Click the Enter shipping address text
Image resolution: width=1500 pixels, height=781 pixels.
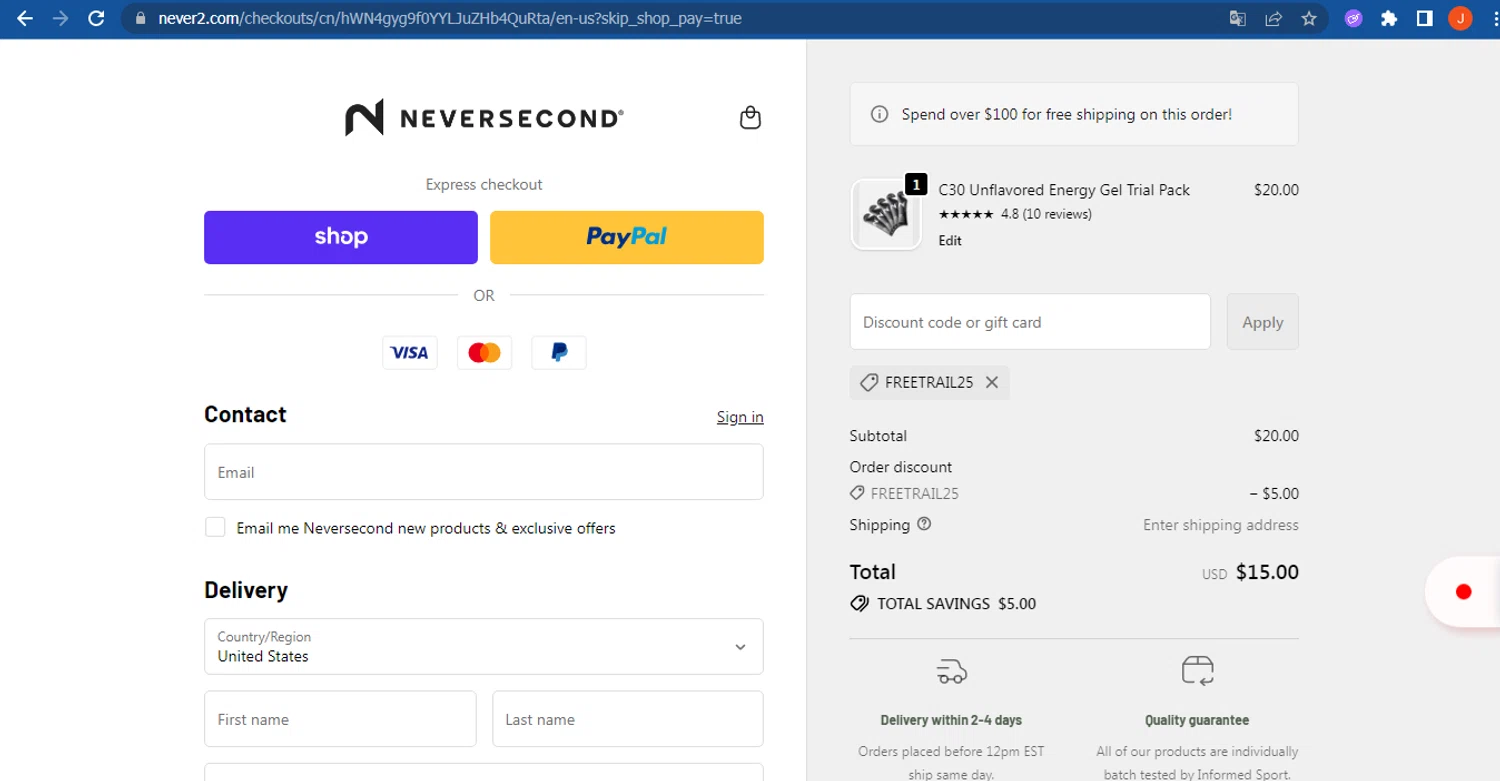pos(1221,525)
